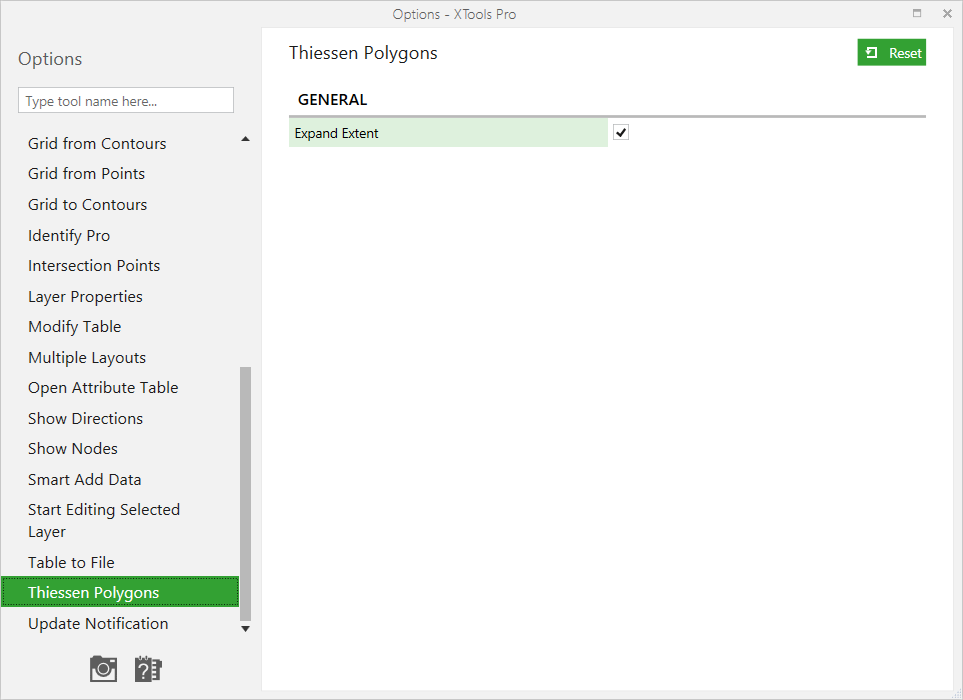This screenshot has width=963, height=700.
Task: Click the camera screenshot icon
Action: [x=103, y=669]
